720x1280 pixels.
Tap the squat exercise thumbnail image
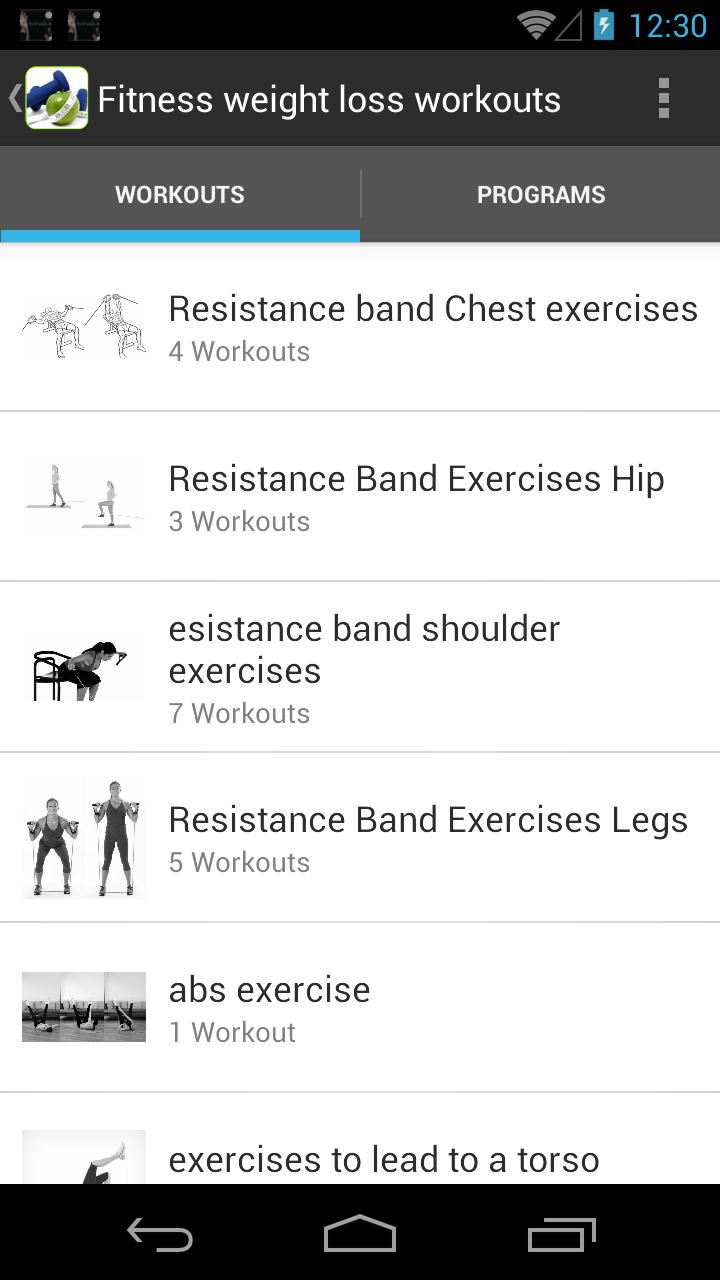(x=84, y=836)
